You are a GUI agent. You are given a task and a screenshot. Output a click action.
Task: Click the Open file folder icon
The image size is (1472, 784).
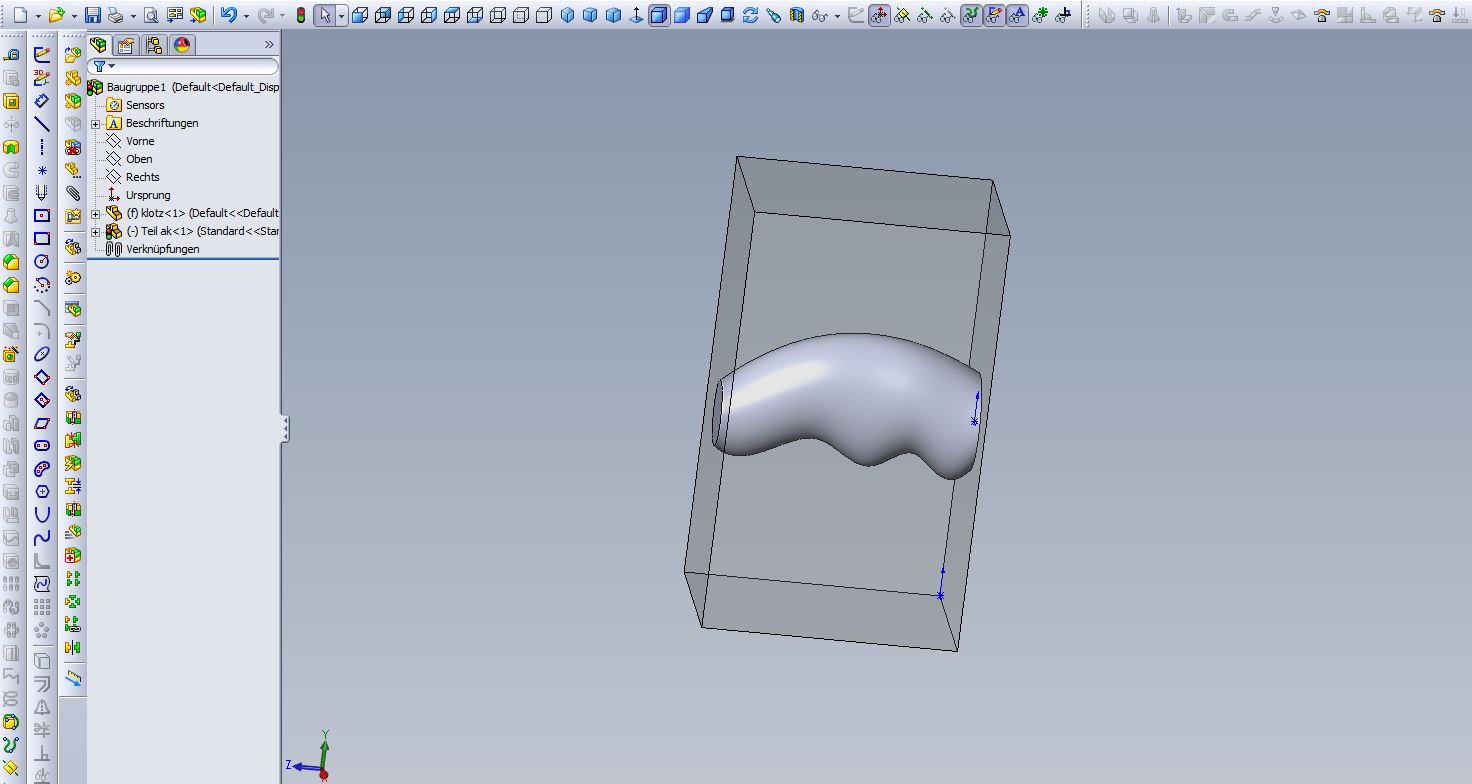pos(56,15)
